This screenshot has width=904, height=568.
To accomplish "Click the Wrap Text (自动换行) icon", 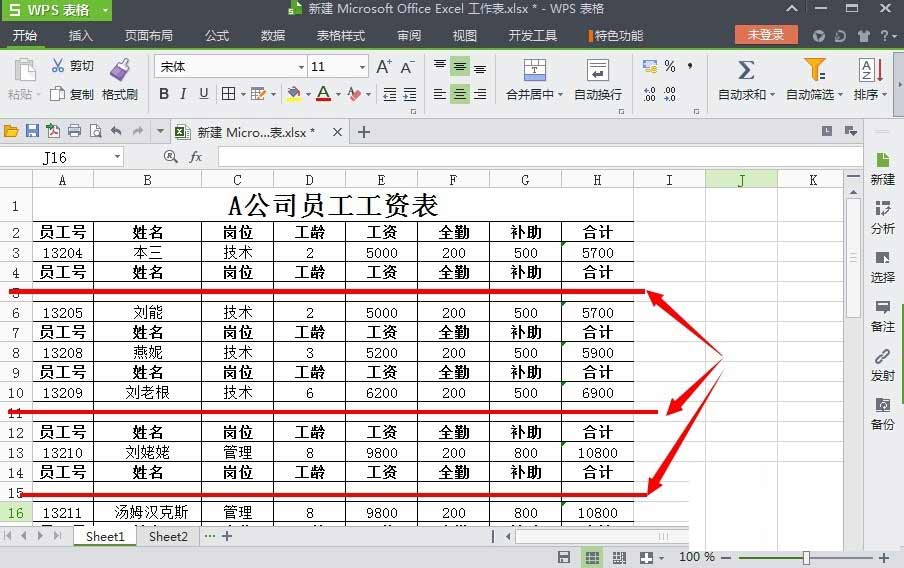I will click(598, 71).
